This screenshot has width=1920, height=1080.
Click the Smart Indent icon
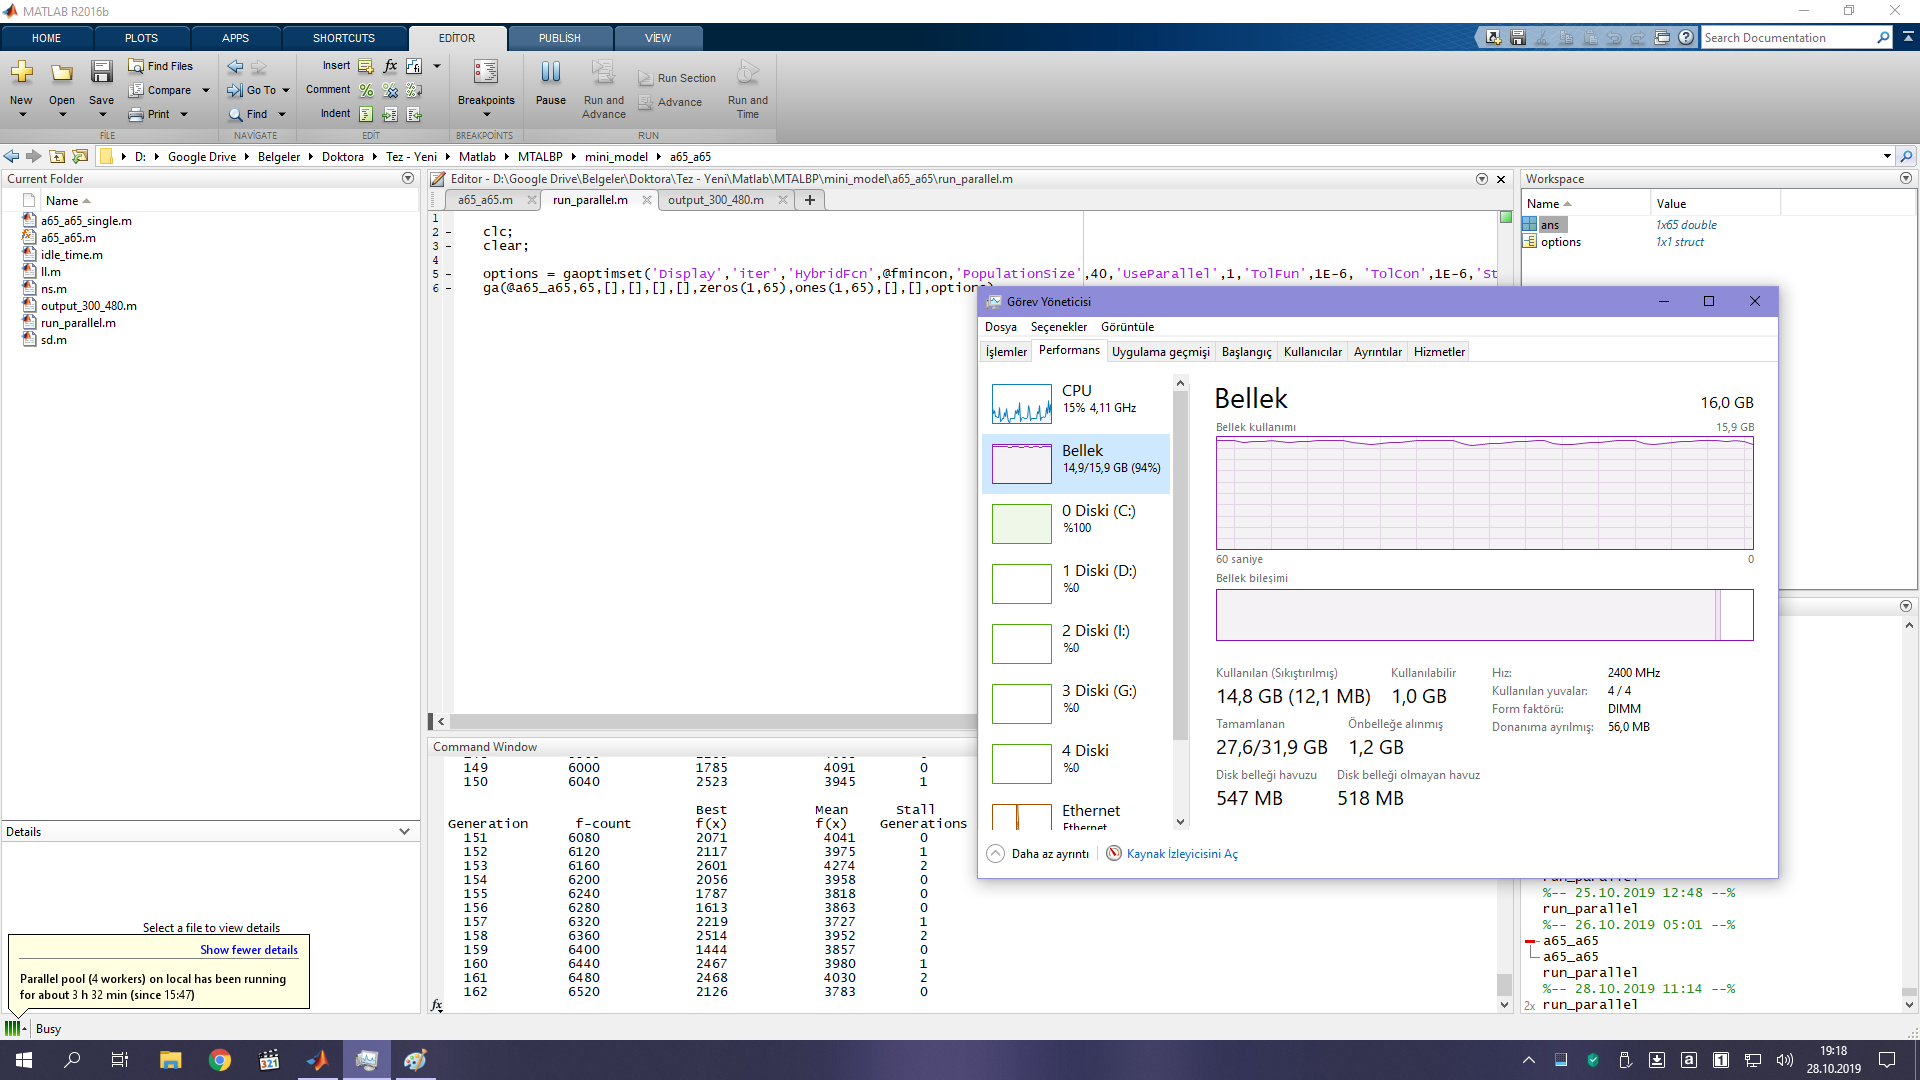tap(366, 114)
